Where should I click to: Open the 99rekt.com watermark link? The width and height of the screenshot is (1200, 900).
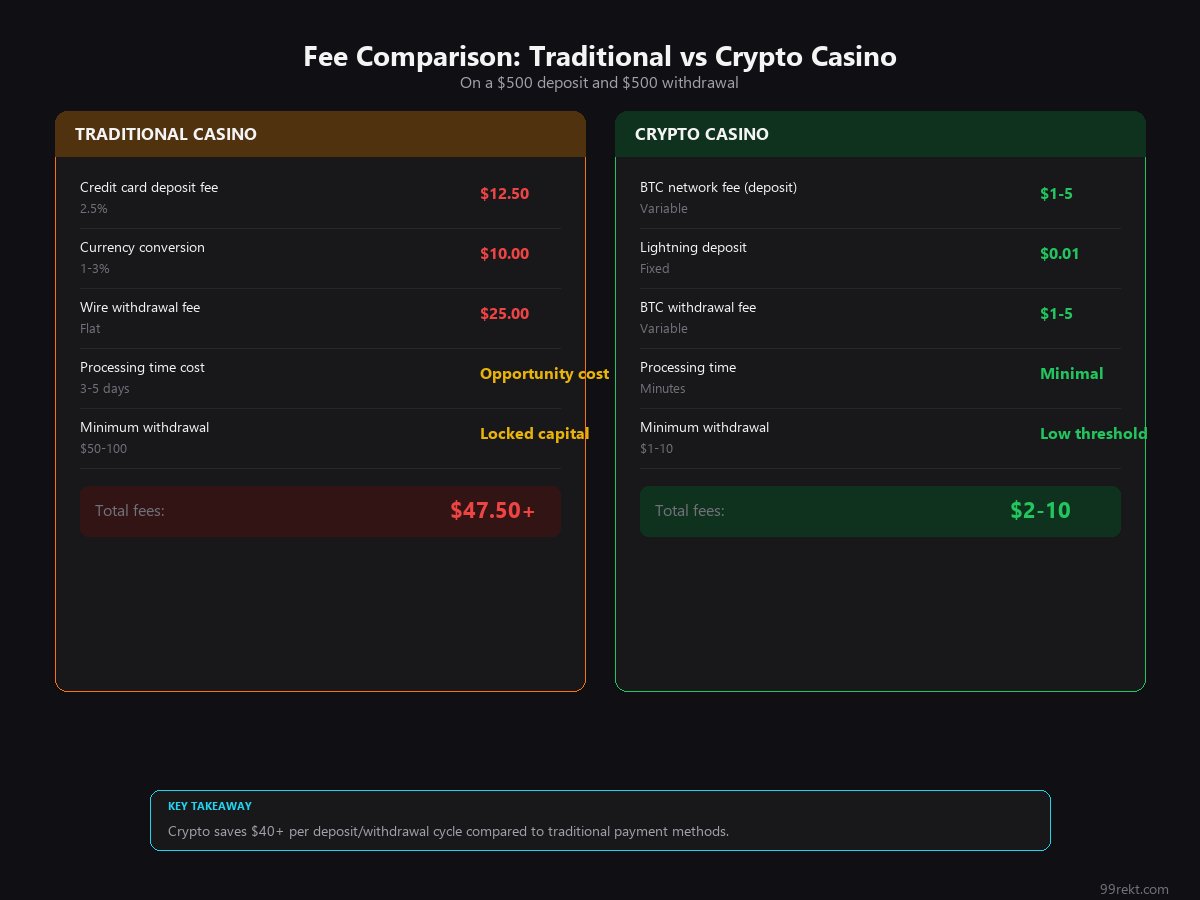click(x=1133, y=889)
